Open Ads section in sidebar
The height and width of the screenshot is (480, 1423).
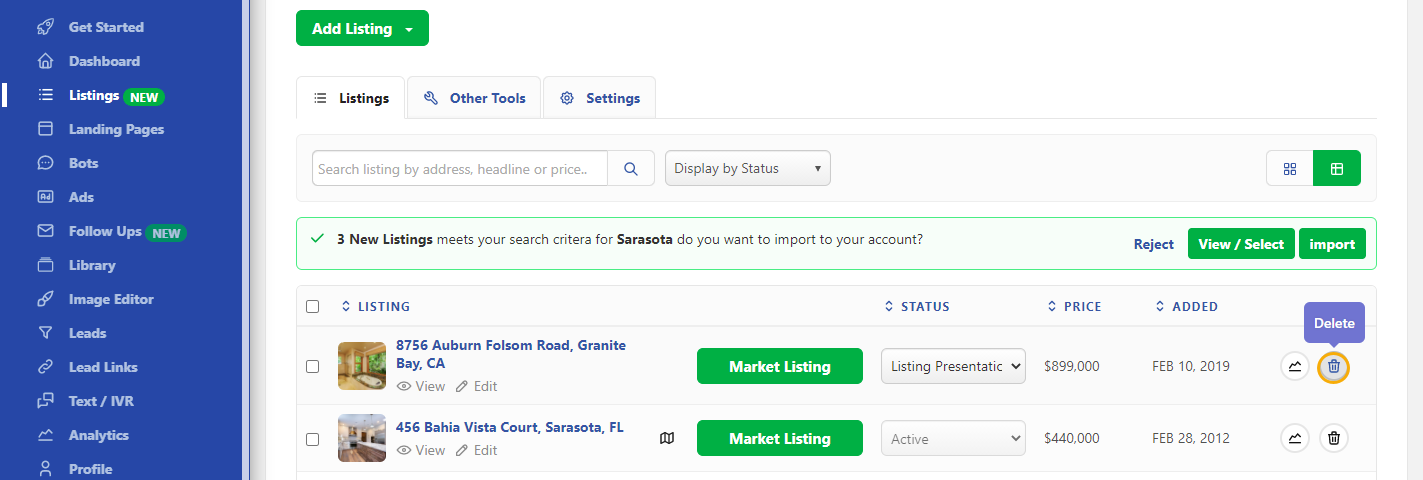tap(81, 197)
